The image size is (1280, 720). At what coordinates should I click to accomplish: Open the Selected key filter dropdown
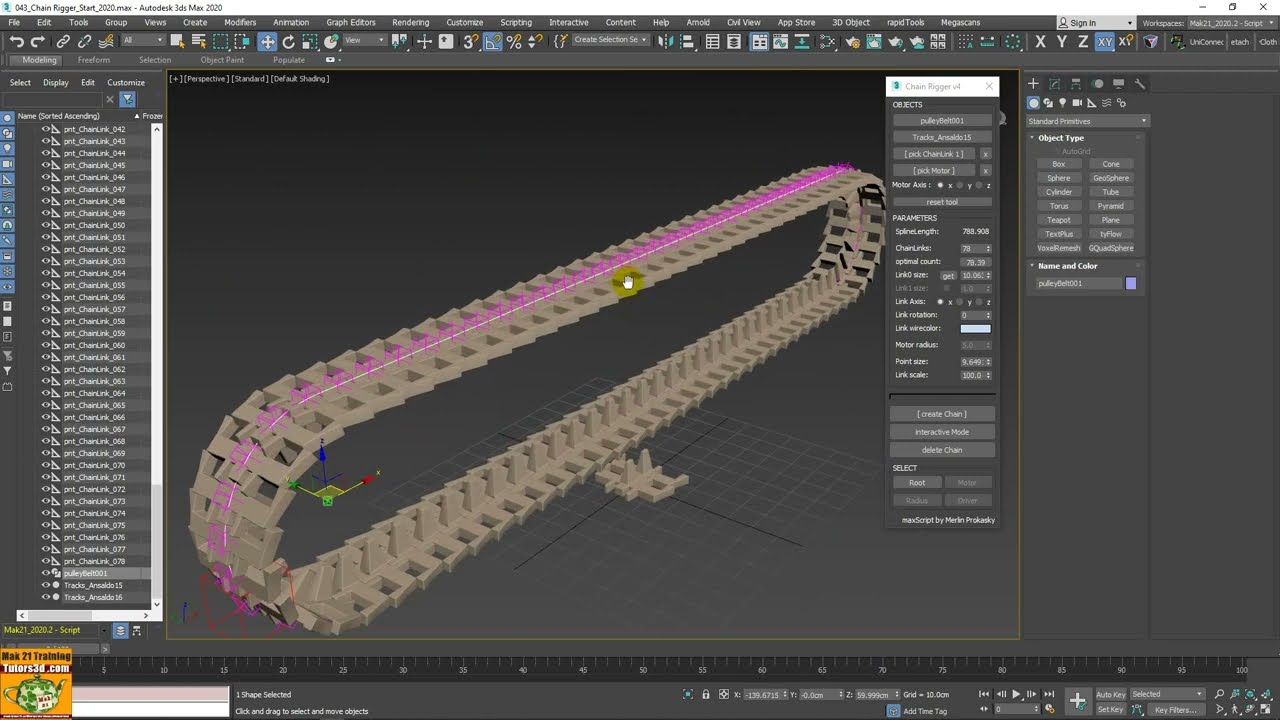click(1167, 694)
